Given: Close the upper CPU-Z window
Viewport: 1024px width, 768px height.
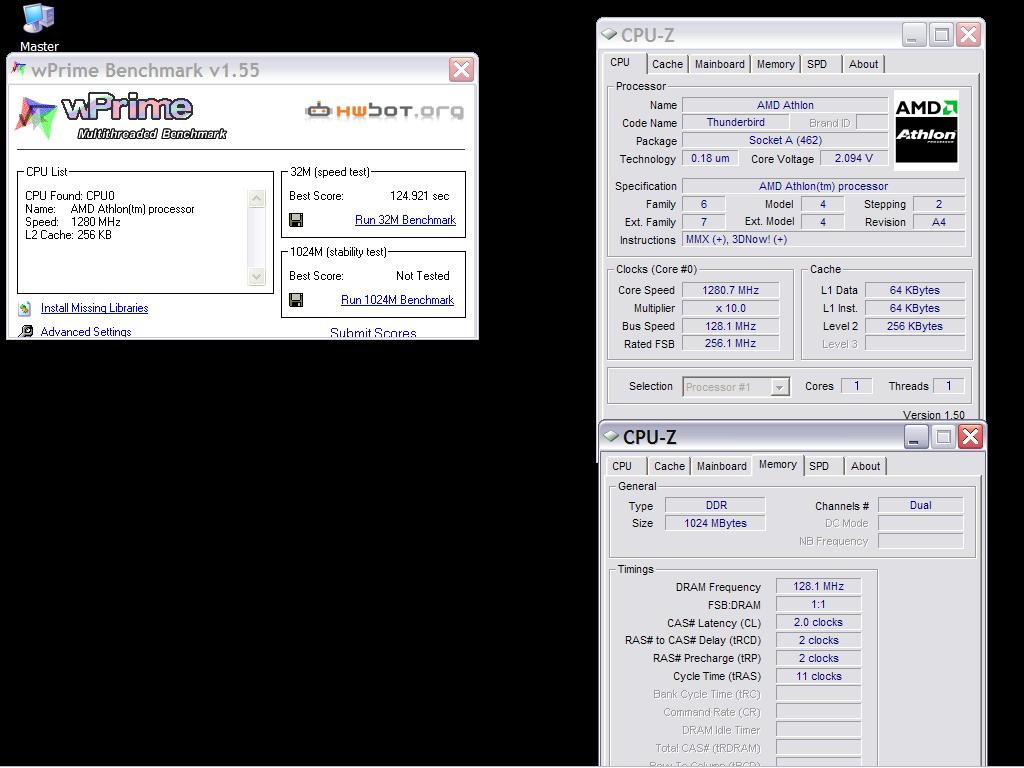Looking at the screenshot, I should point(968,35).
